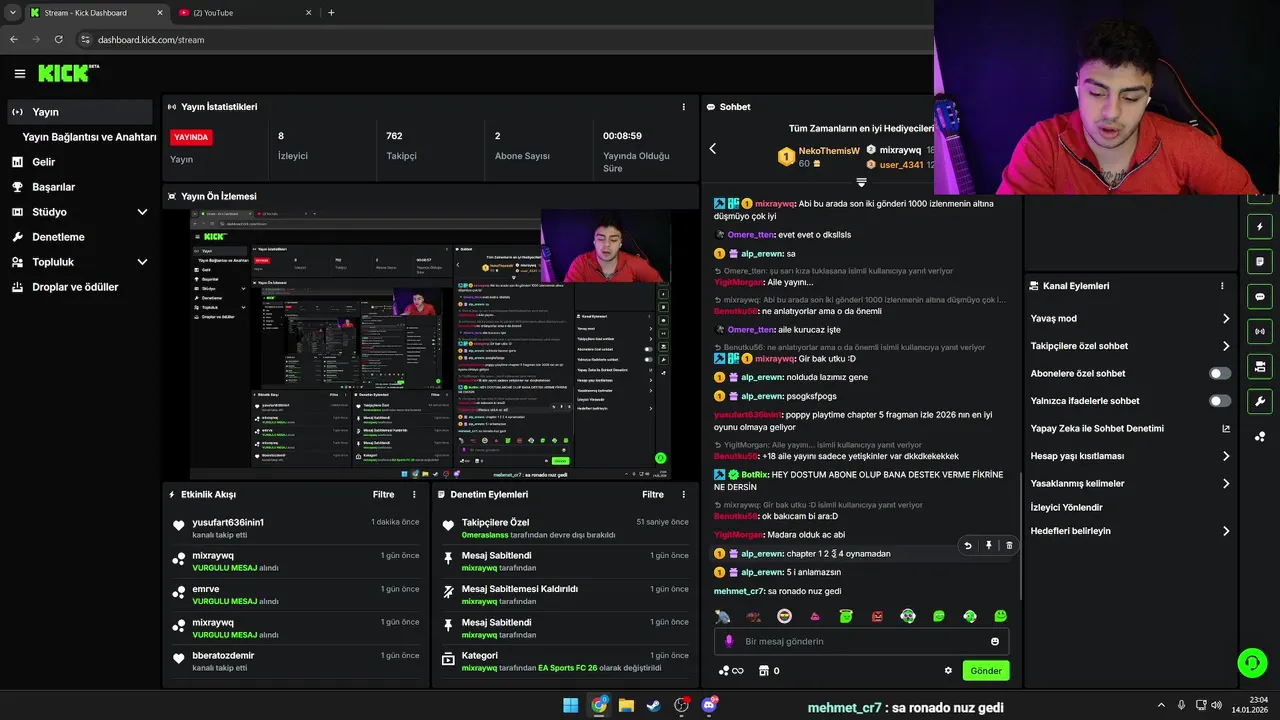1280x720 pixels.
Task: Open Yayın İstatistikleri three-dot menu
Action: click(x=684, y=107)
